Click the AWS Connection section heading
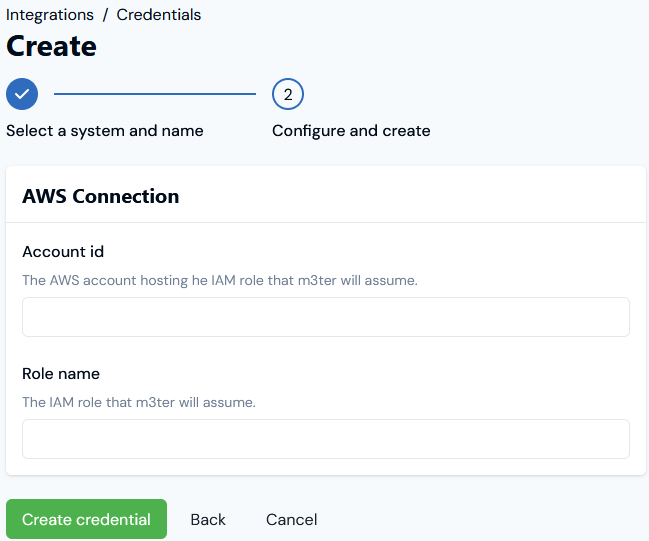 coord(101,196)
